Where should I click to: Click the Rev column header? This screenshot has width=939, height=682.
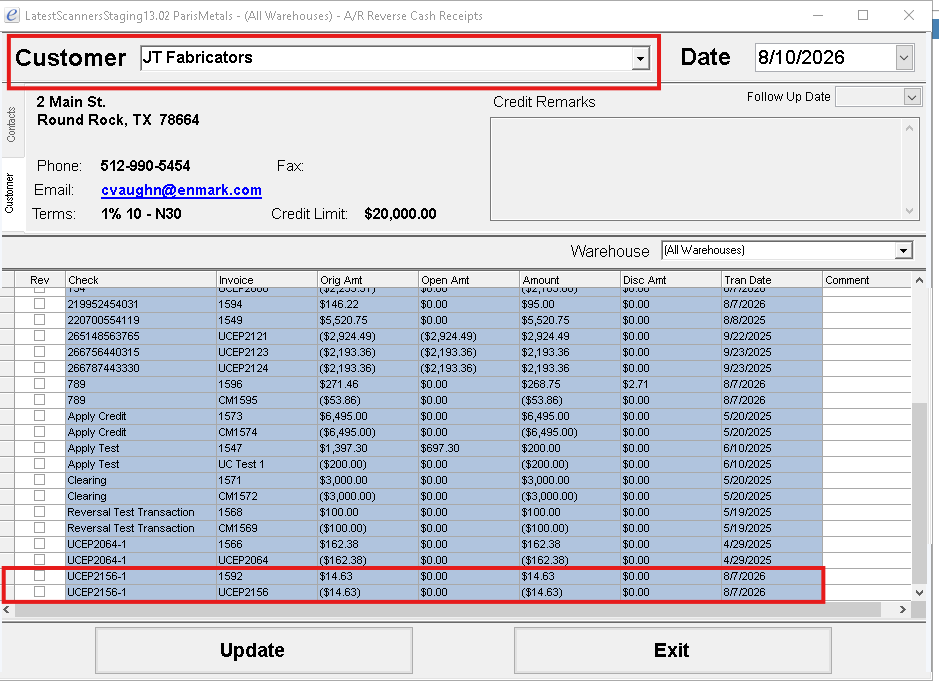click(x=40, y=280)
